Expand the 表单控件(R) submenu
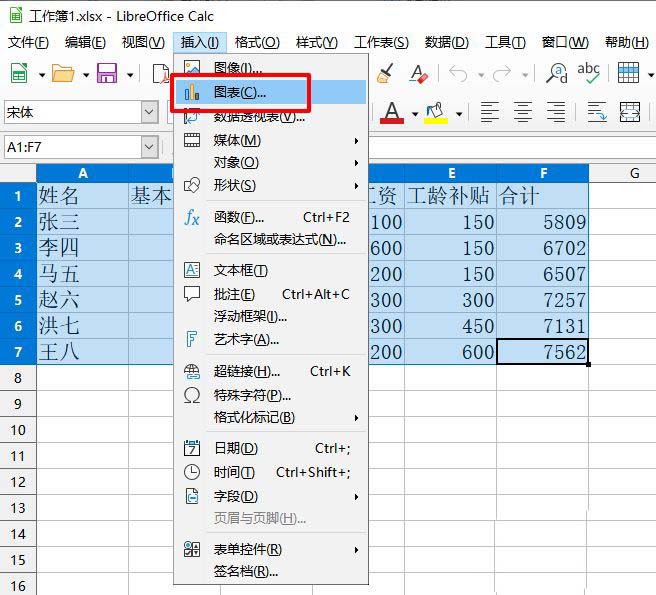The height and width of the screenshot is (595, 656). click(271, 549)
